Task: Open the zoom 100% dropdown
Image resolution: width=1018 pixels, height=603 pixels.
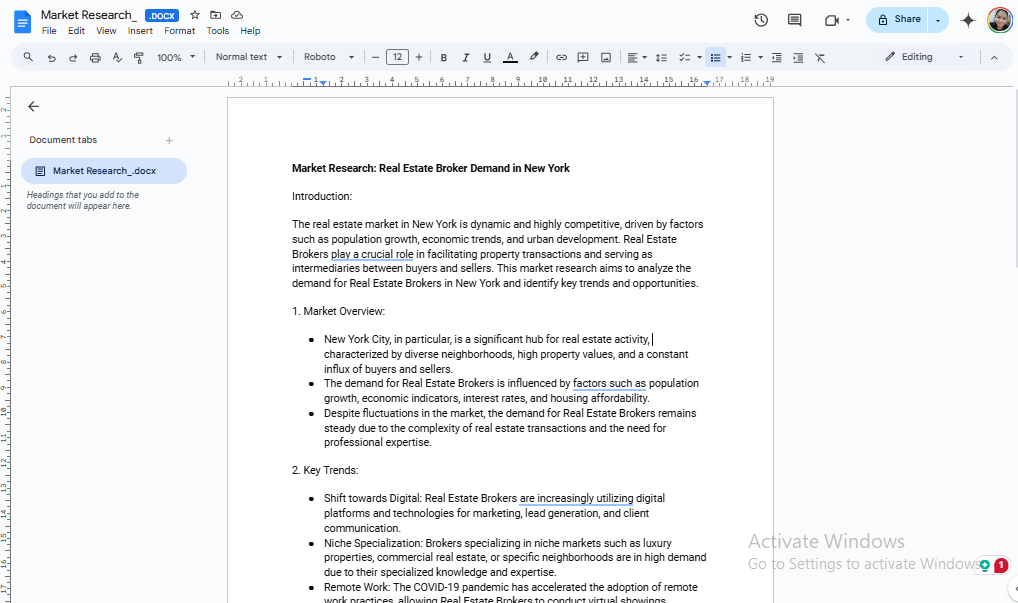Action: click(x=176, y=57)
